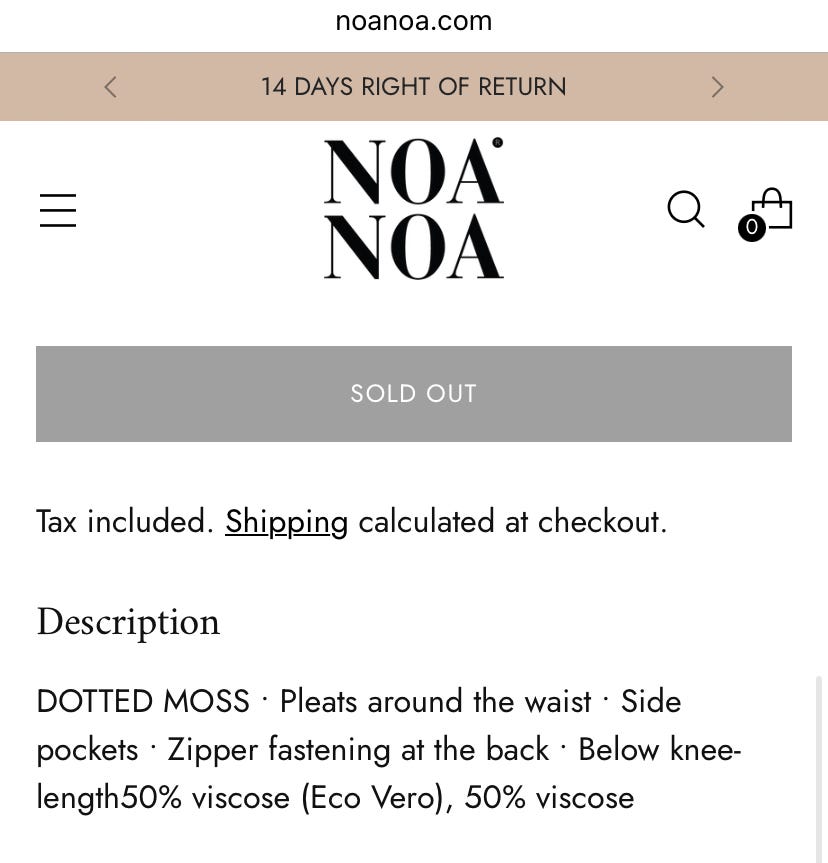Viewport: 828px width, 863px height.
Task: Click the "Pleats around the waist" text
Action: pos(435,702)
